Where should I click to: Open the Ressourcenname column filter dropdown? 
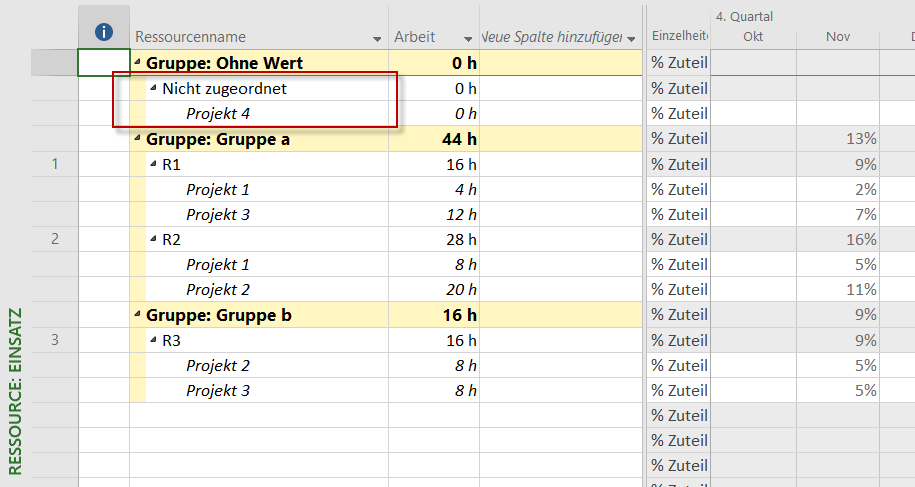click(377, 39)
